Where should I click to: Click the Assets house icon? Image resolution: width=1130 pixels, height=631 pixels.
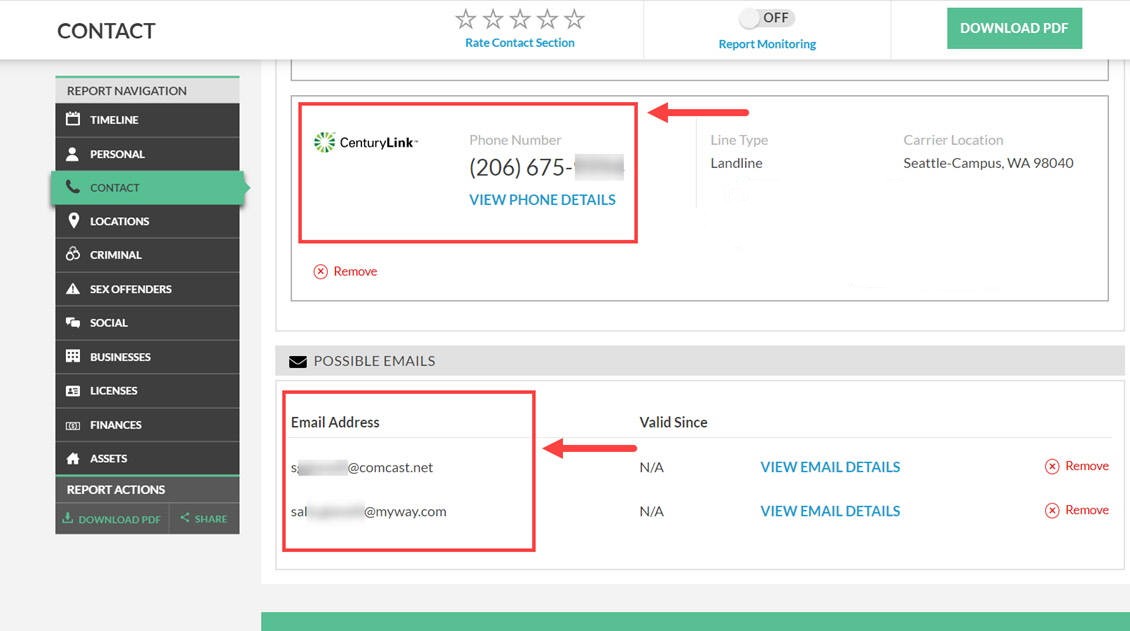73,458
